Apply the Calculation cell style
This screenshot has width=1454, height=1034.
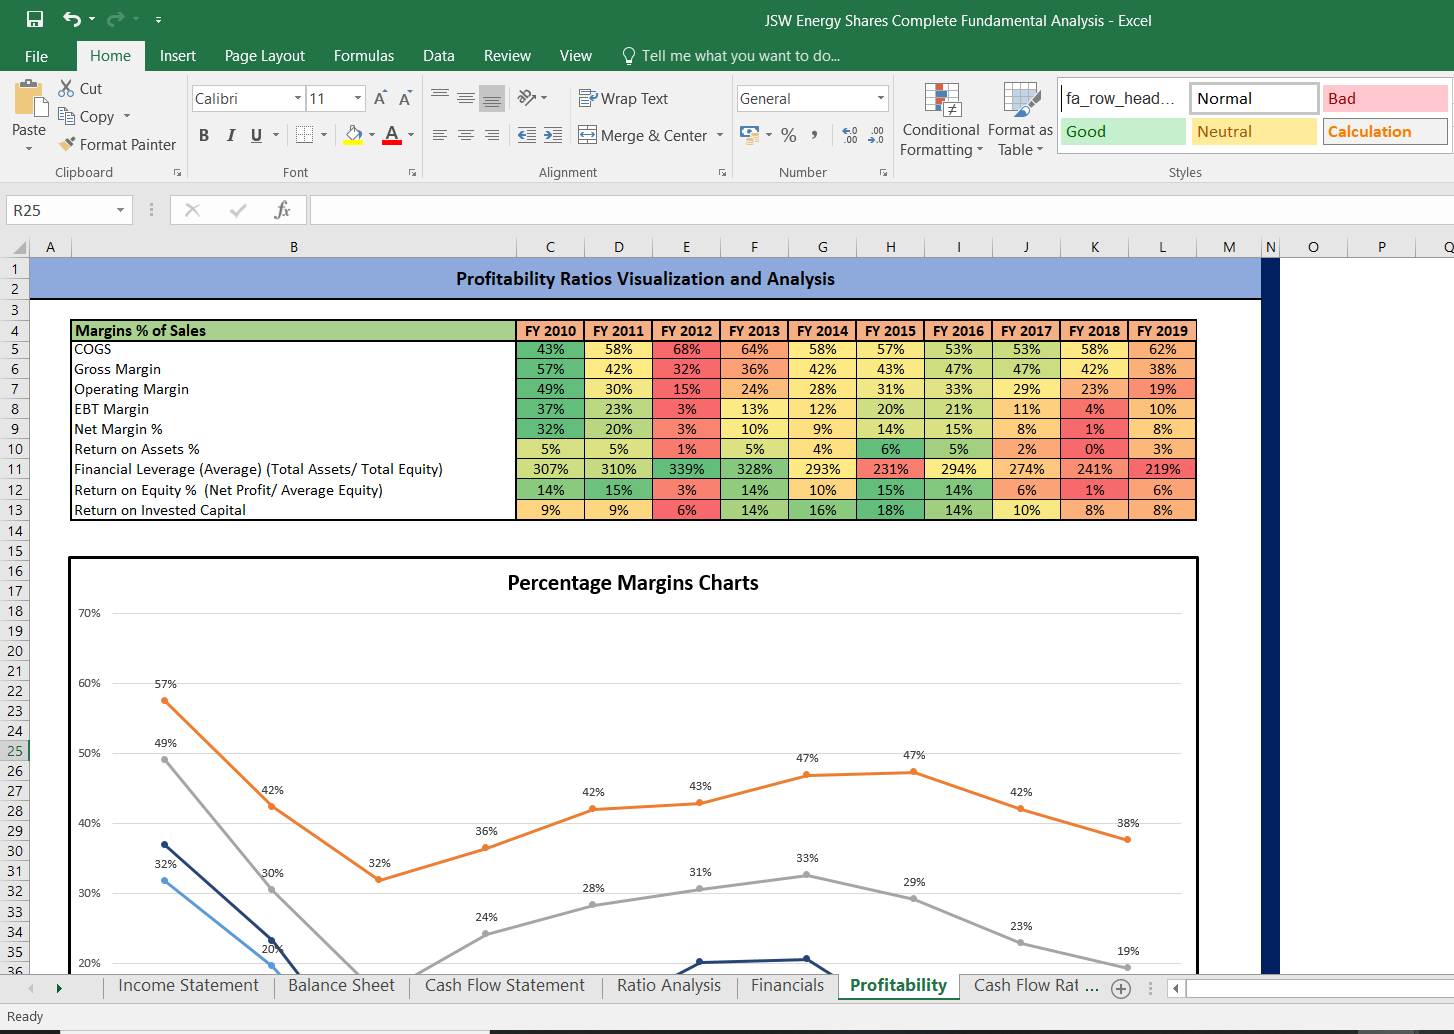tap(1385, 131)
